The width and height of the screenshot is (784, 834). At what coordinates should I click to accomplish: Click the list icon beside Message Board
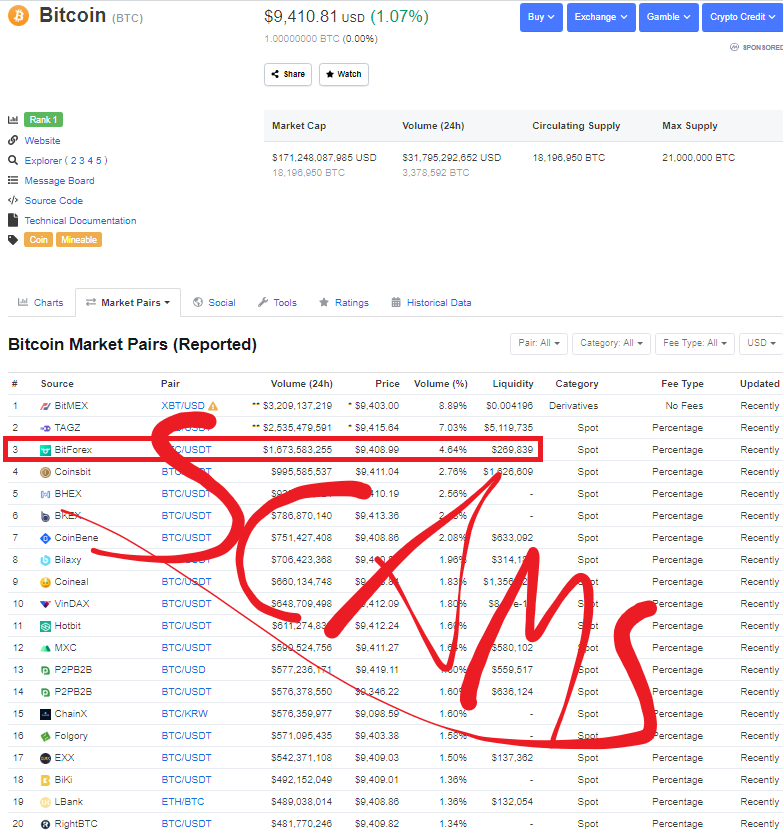click(x=13, y=180)
